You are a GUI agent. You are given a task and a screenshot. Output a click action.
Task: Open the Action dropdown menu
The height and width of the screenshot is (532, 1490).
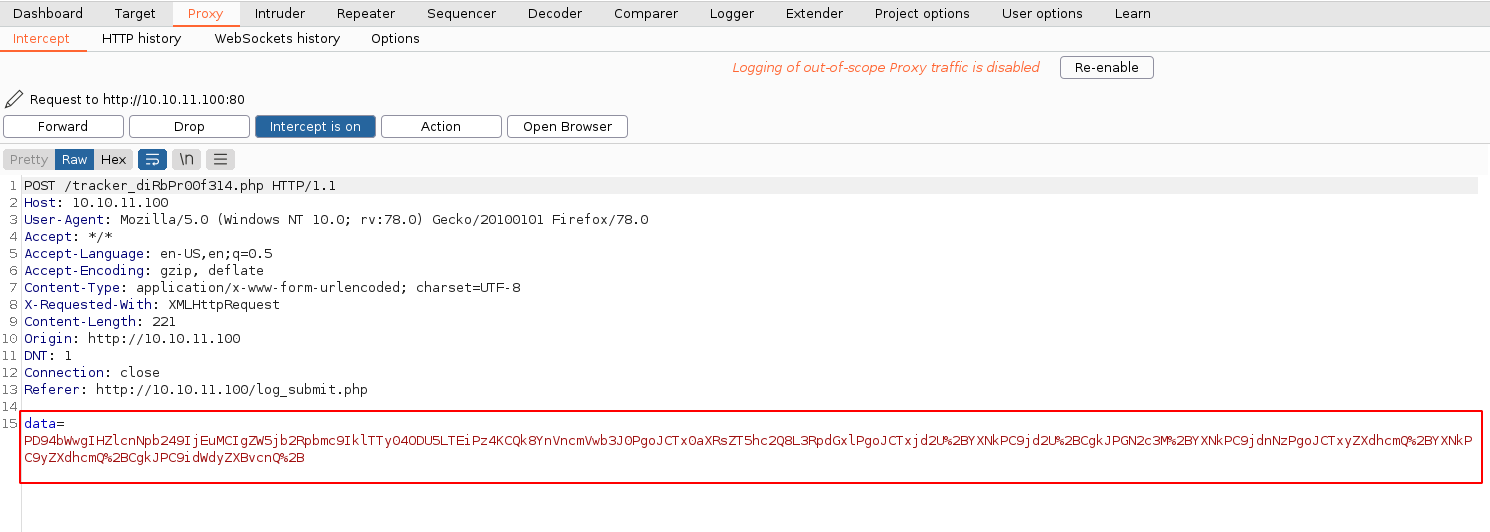click(x=441, y=127)
